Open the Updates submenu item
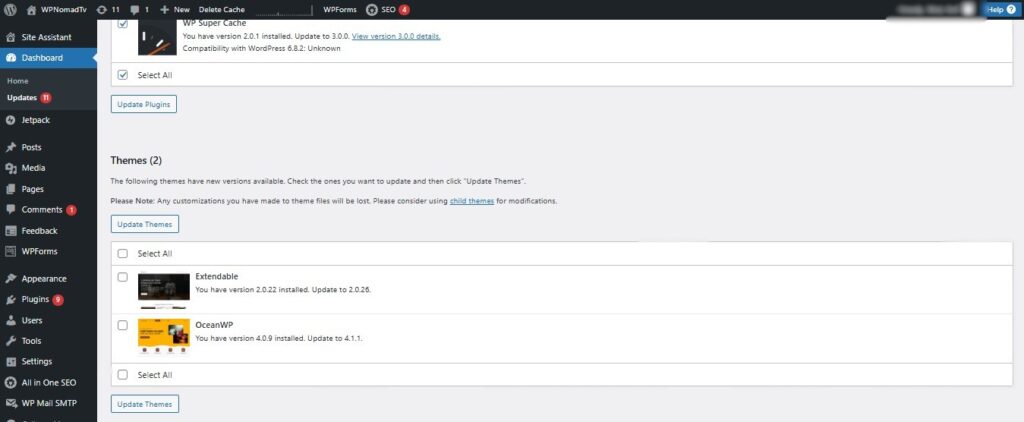 click(x=22, y=98)
